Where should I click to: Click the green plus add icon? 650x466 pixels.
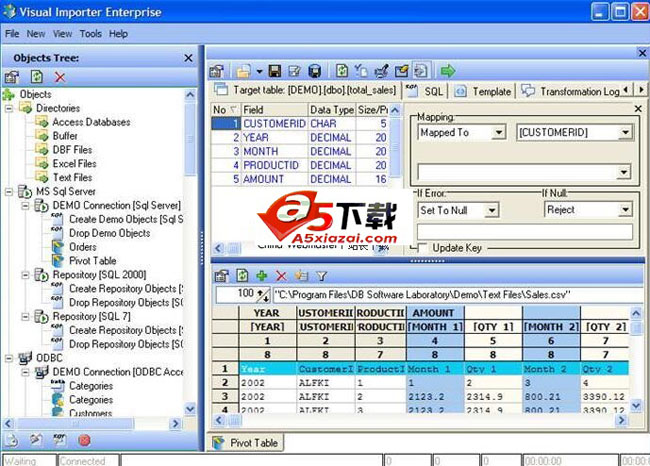pos(262,276)
